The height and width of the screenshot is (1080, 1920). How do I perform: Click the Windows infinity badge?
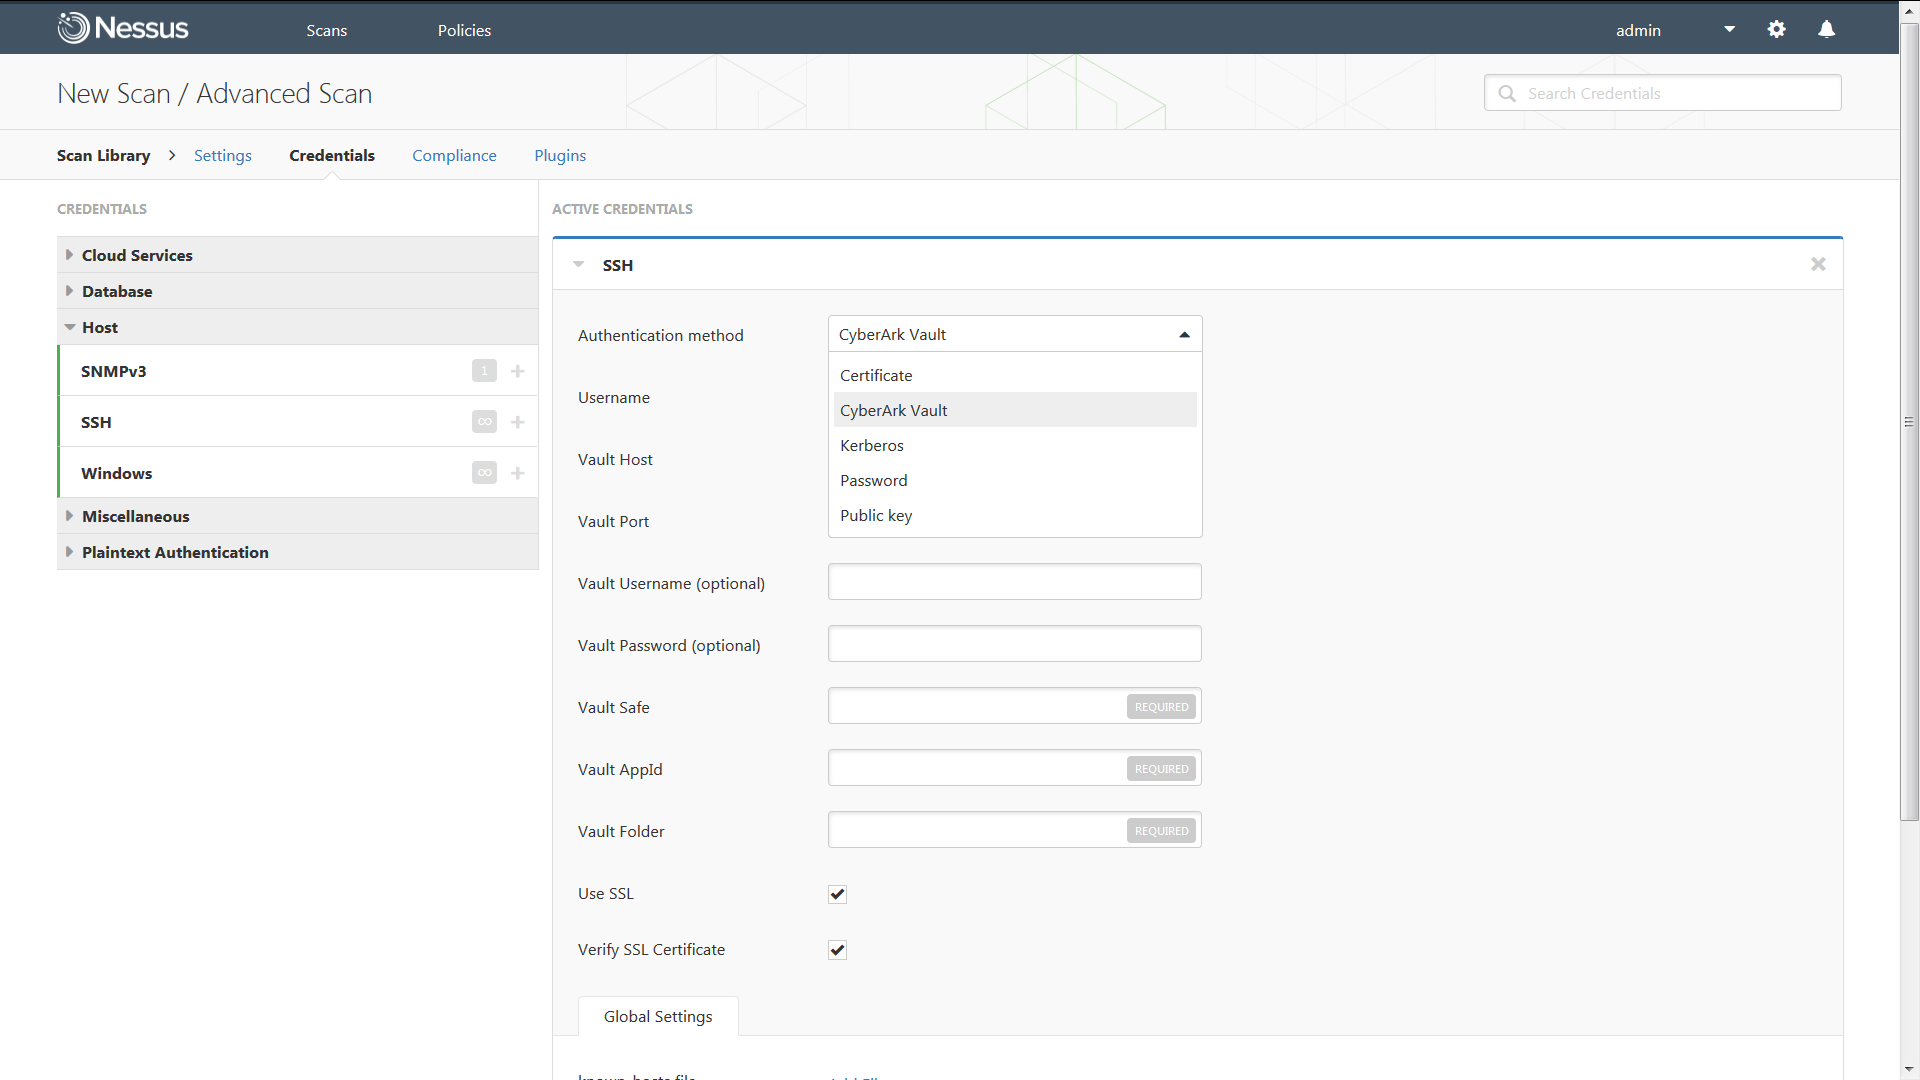pyautogui.click(x=484, y=473)
